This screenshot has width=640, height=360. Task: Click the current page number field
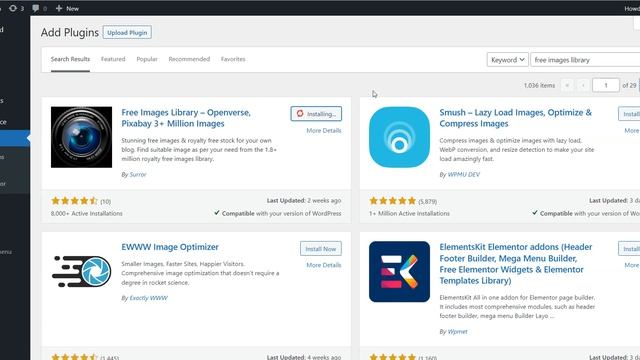click(606, 85)
